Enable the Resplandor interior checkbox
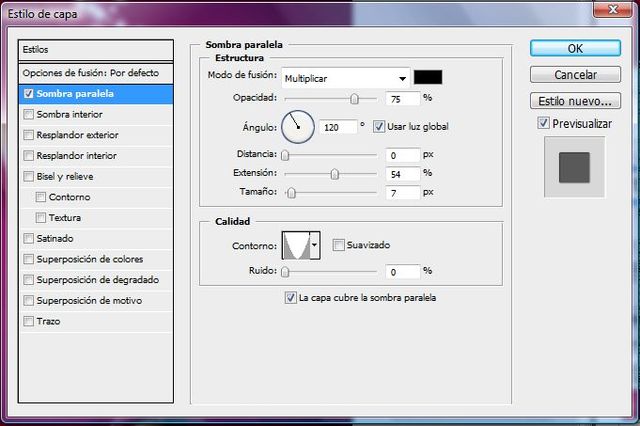This screenshot has width=640, height=426. click(28, 156)
